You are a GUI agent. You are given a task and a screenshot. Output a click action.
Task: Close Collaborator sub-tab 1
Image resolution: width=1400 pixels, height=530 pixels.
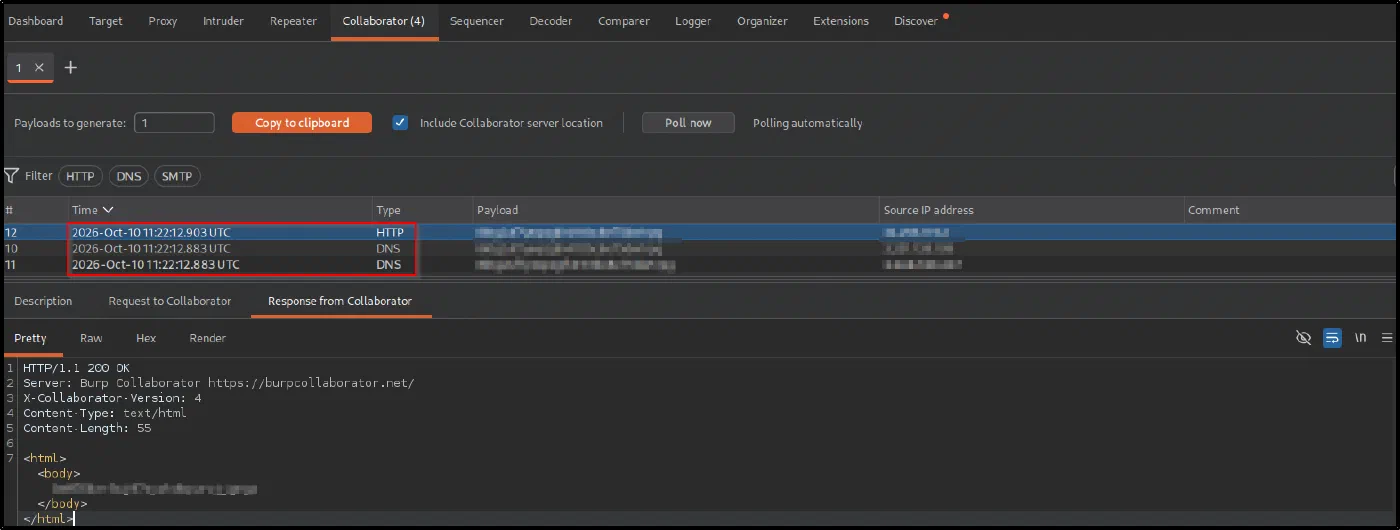(39, 67)
